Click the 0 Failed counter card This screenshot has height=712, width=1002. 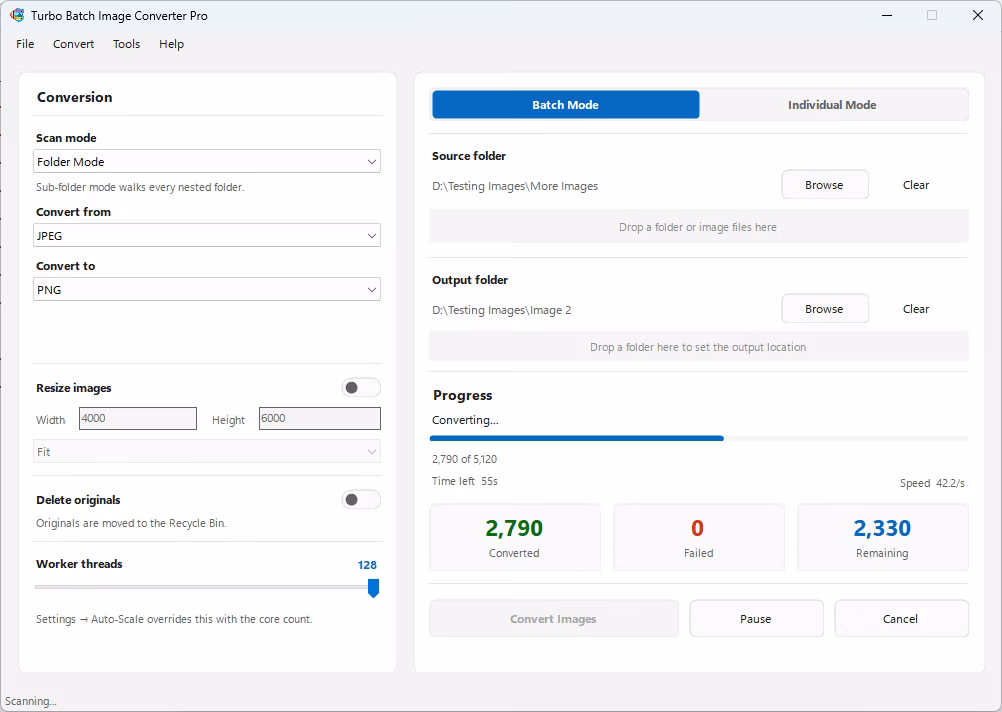point(698,538)
